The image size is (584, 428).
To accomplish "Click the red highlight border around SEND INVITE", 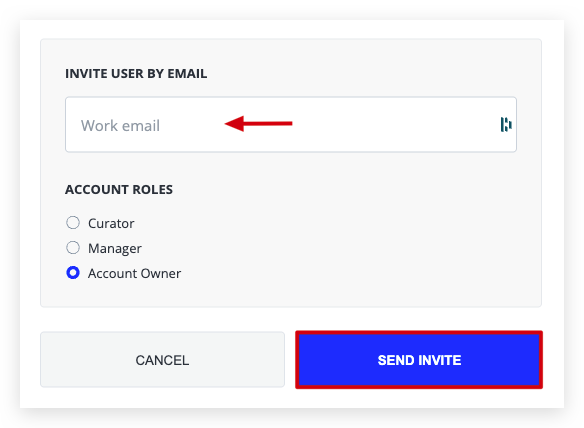I will pos(419,332).
